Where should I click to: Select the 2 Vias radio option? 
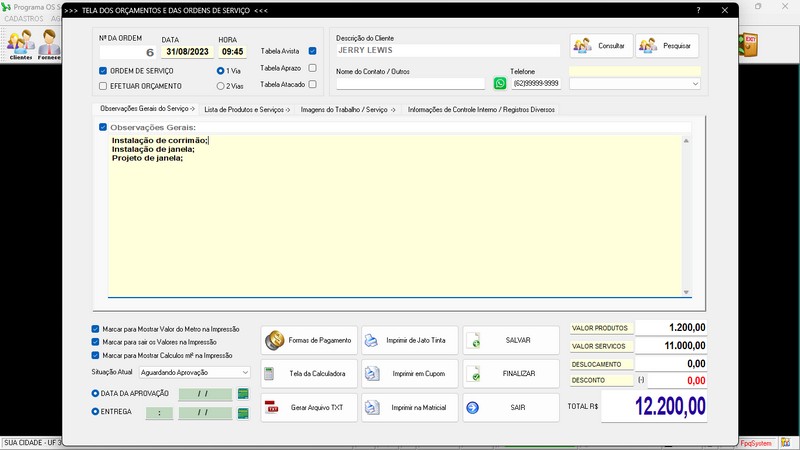(x=221, y=86)
